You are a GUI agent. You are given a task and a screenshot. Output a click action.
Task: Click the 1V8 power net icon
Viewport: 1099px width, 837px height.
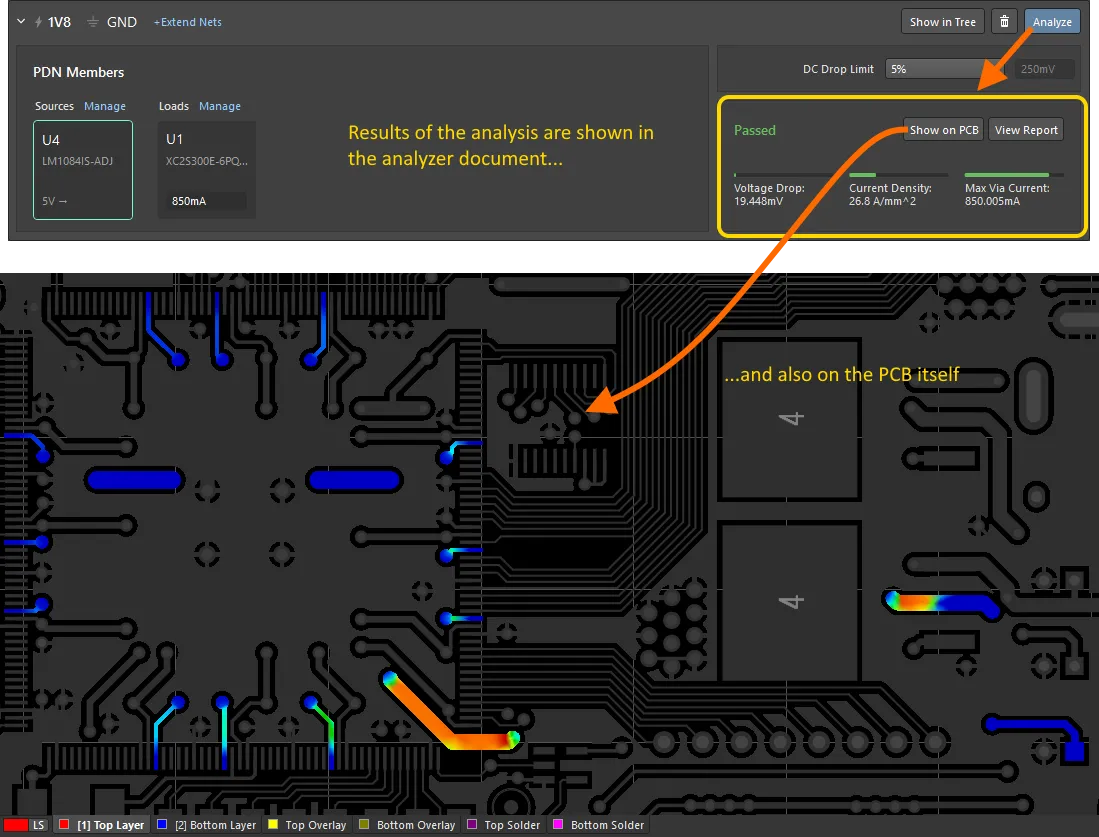38,22
